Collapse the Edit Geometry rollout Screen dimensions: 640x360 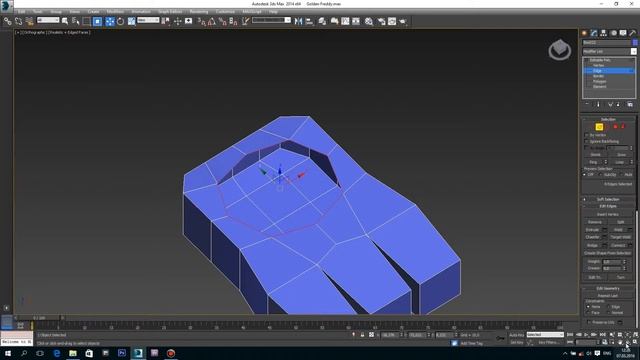(x=608, y=289)
